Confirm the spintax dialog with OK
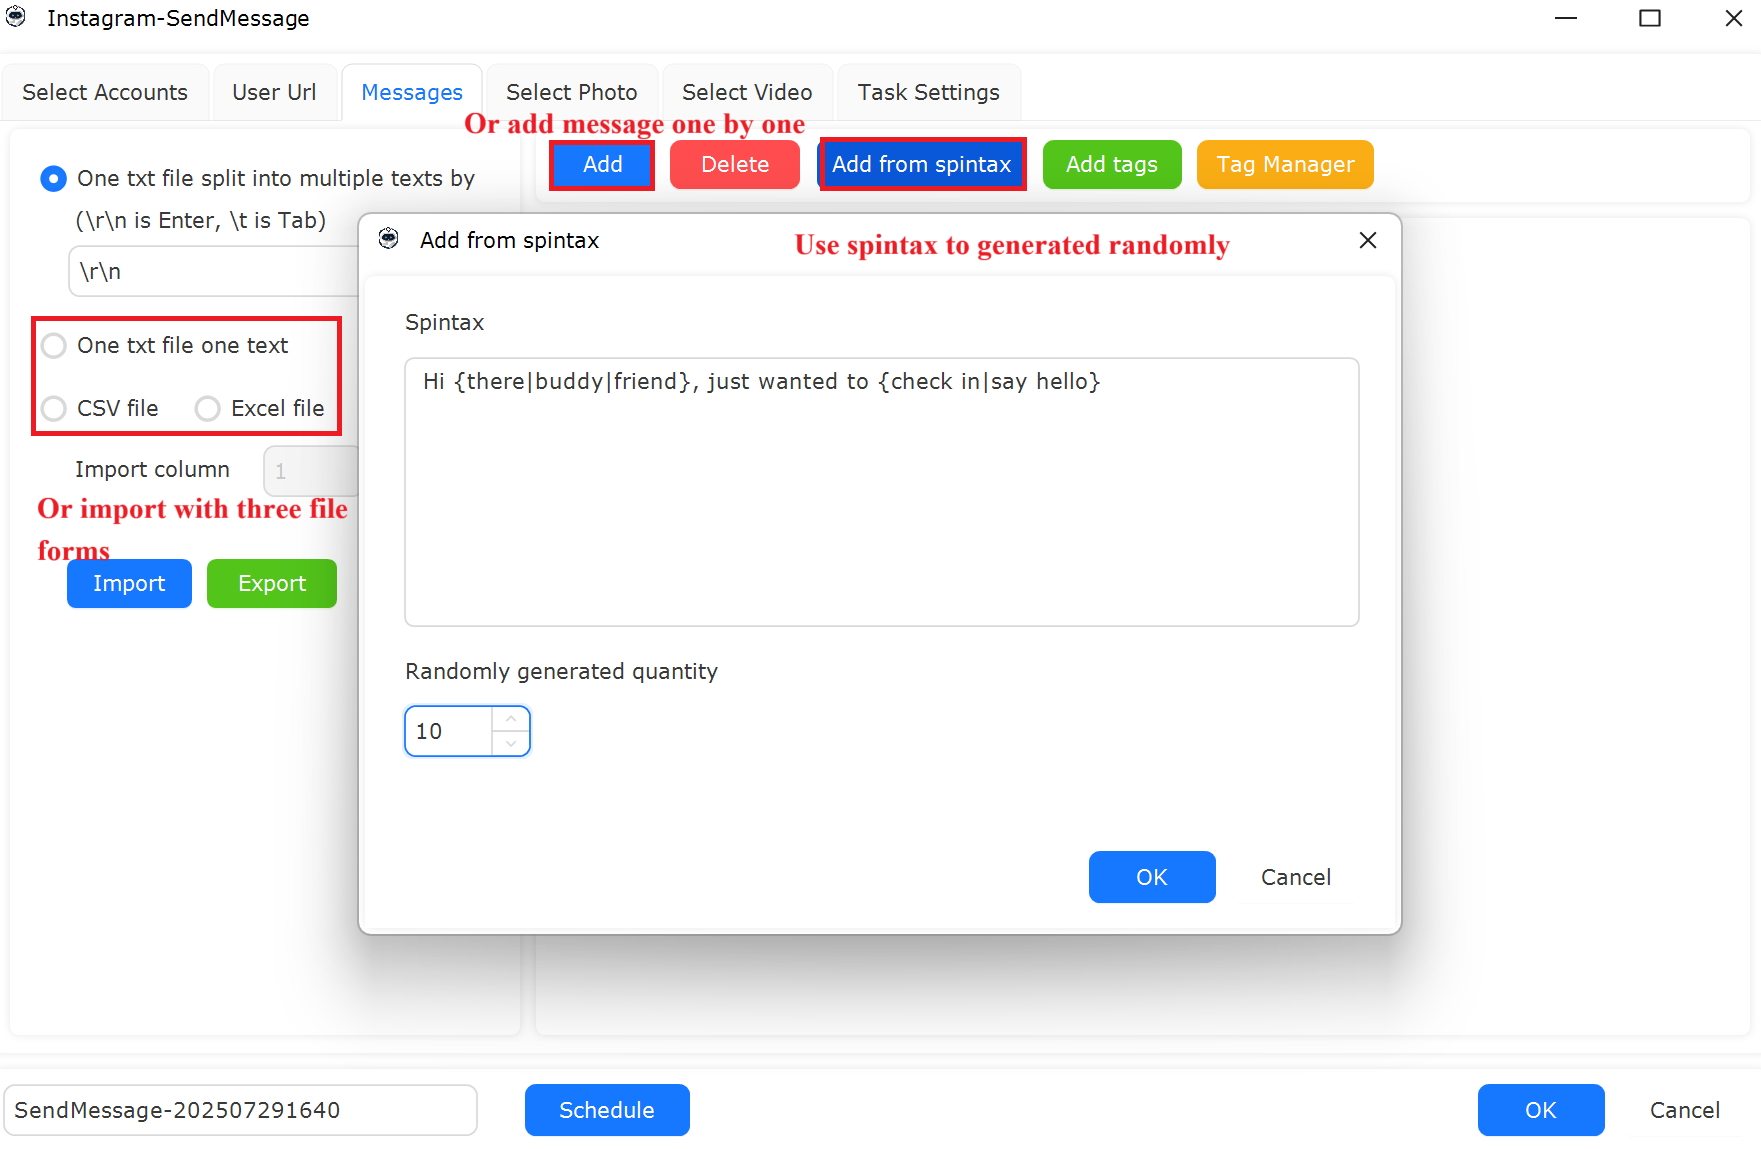This screenshot has height=1149, width=1761. (x=1152, y=877)
